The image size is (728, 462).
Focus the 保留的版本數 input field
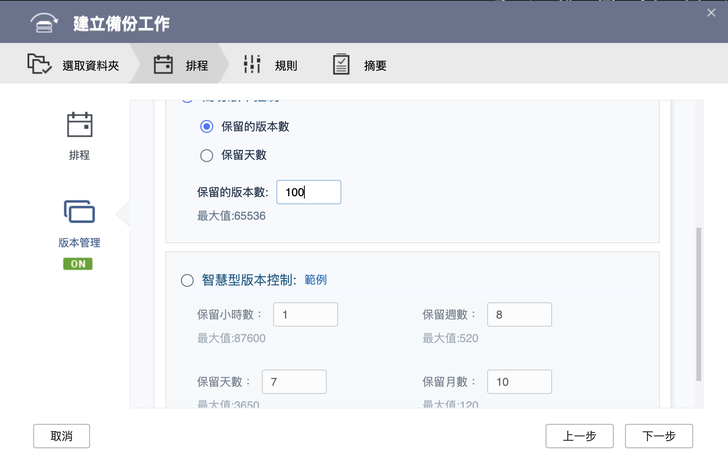click(308, 192)
